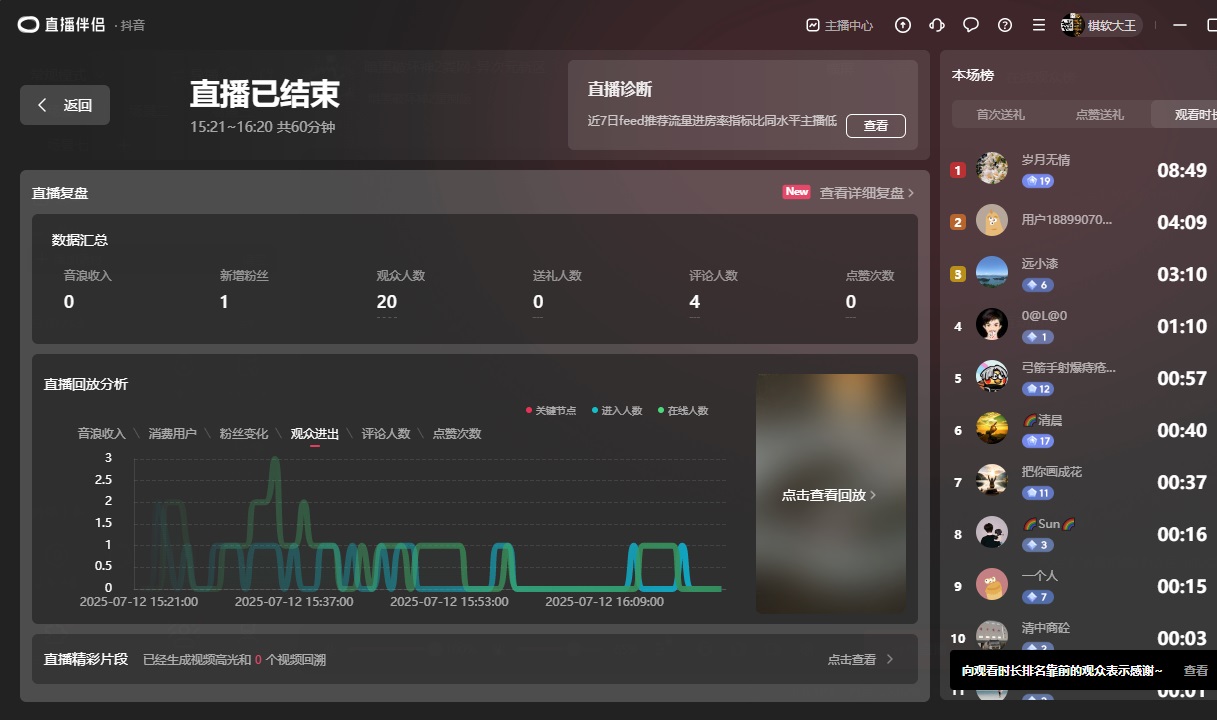Image resolution: width=1217 pixels, height=720 pixels.
Task: Click rank 2 badge in leaderboard
Action: [958, 223]
